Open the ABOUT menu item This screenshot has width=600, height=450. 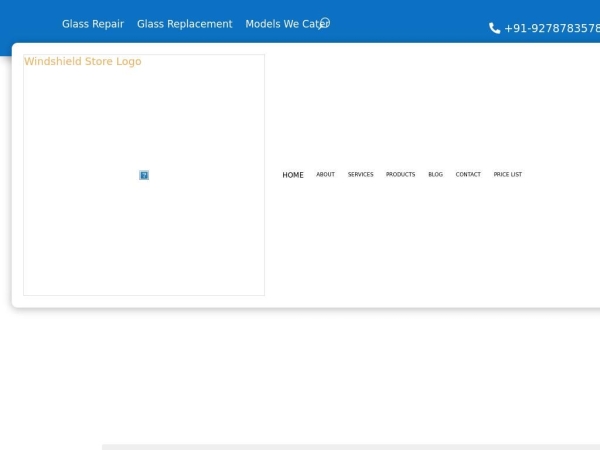[x=325, y=175]
